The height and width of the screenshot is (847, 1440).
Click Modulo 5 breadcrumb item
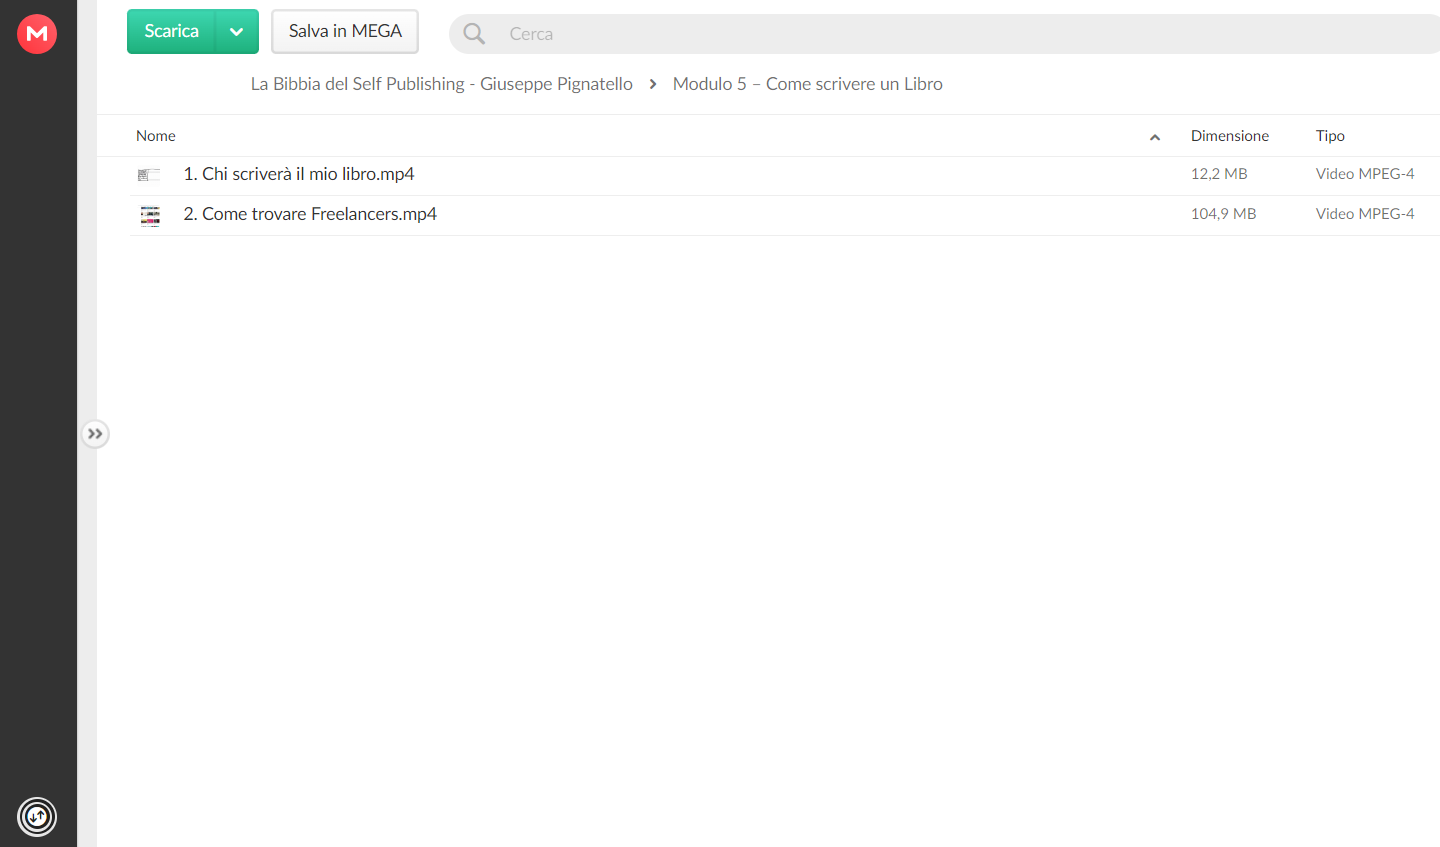[x=808, y=84]
